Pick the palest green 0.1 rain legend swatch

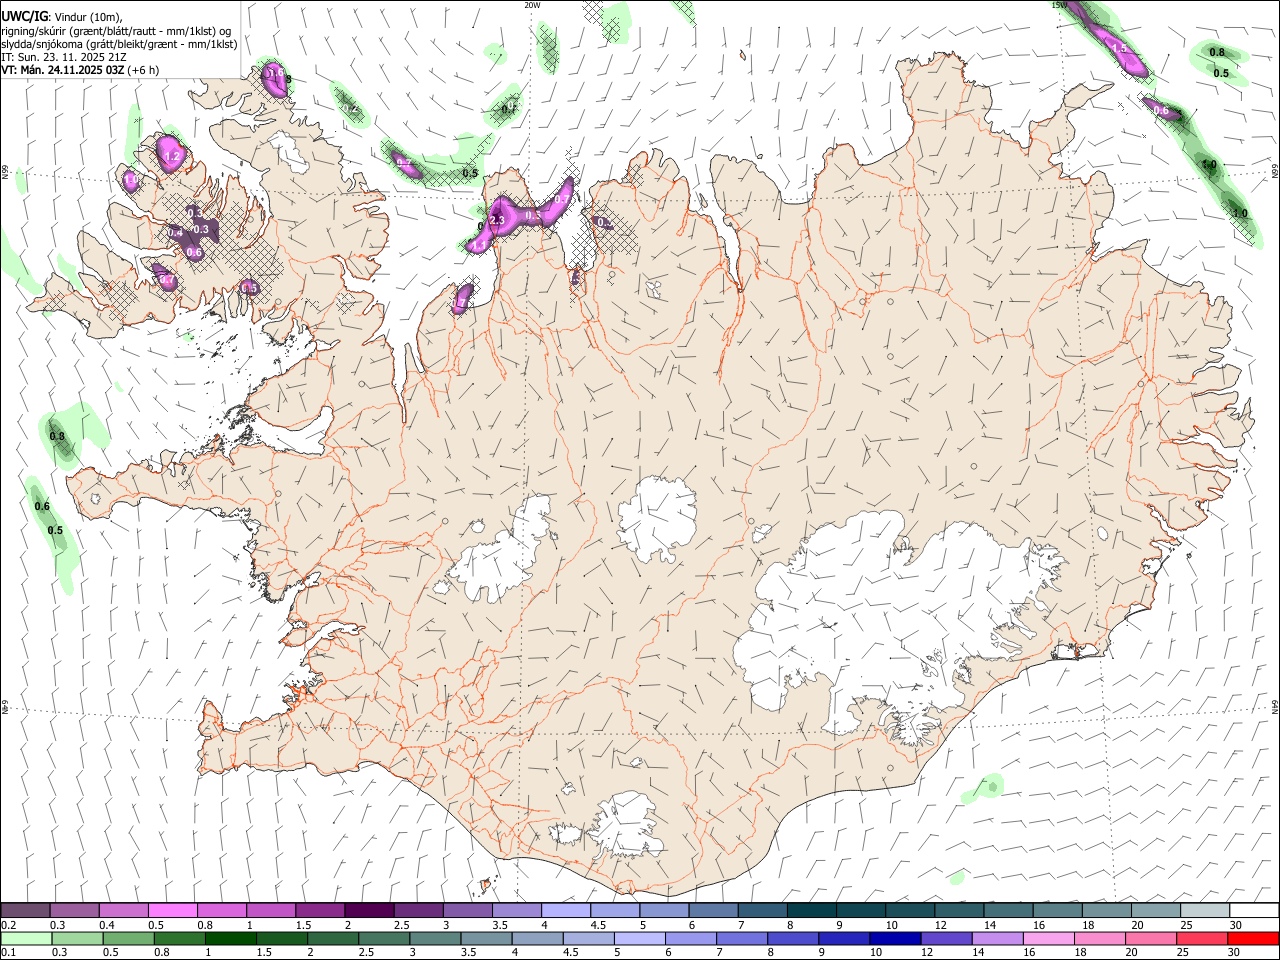26,938
